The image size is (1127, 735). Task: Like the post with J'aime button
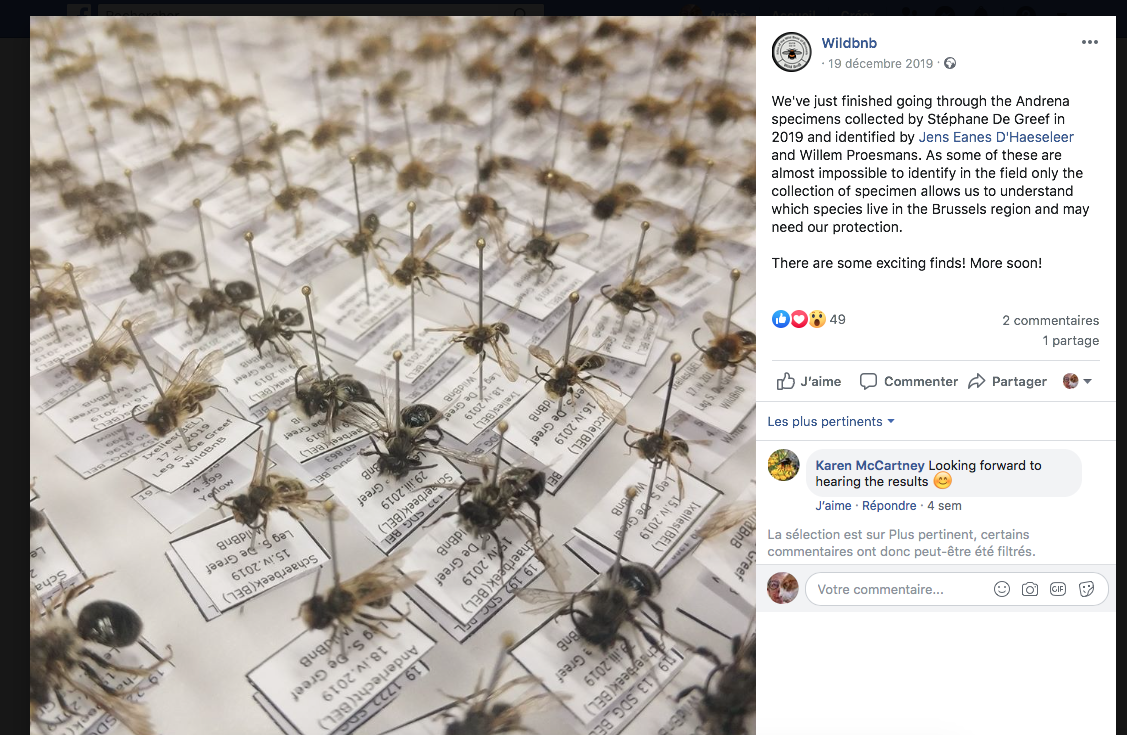(809, 382)
